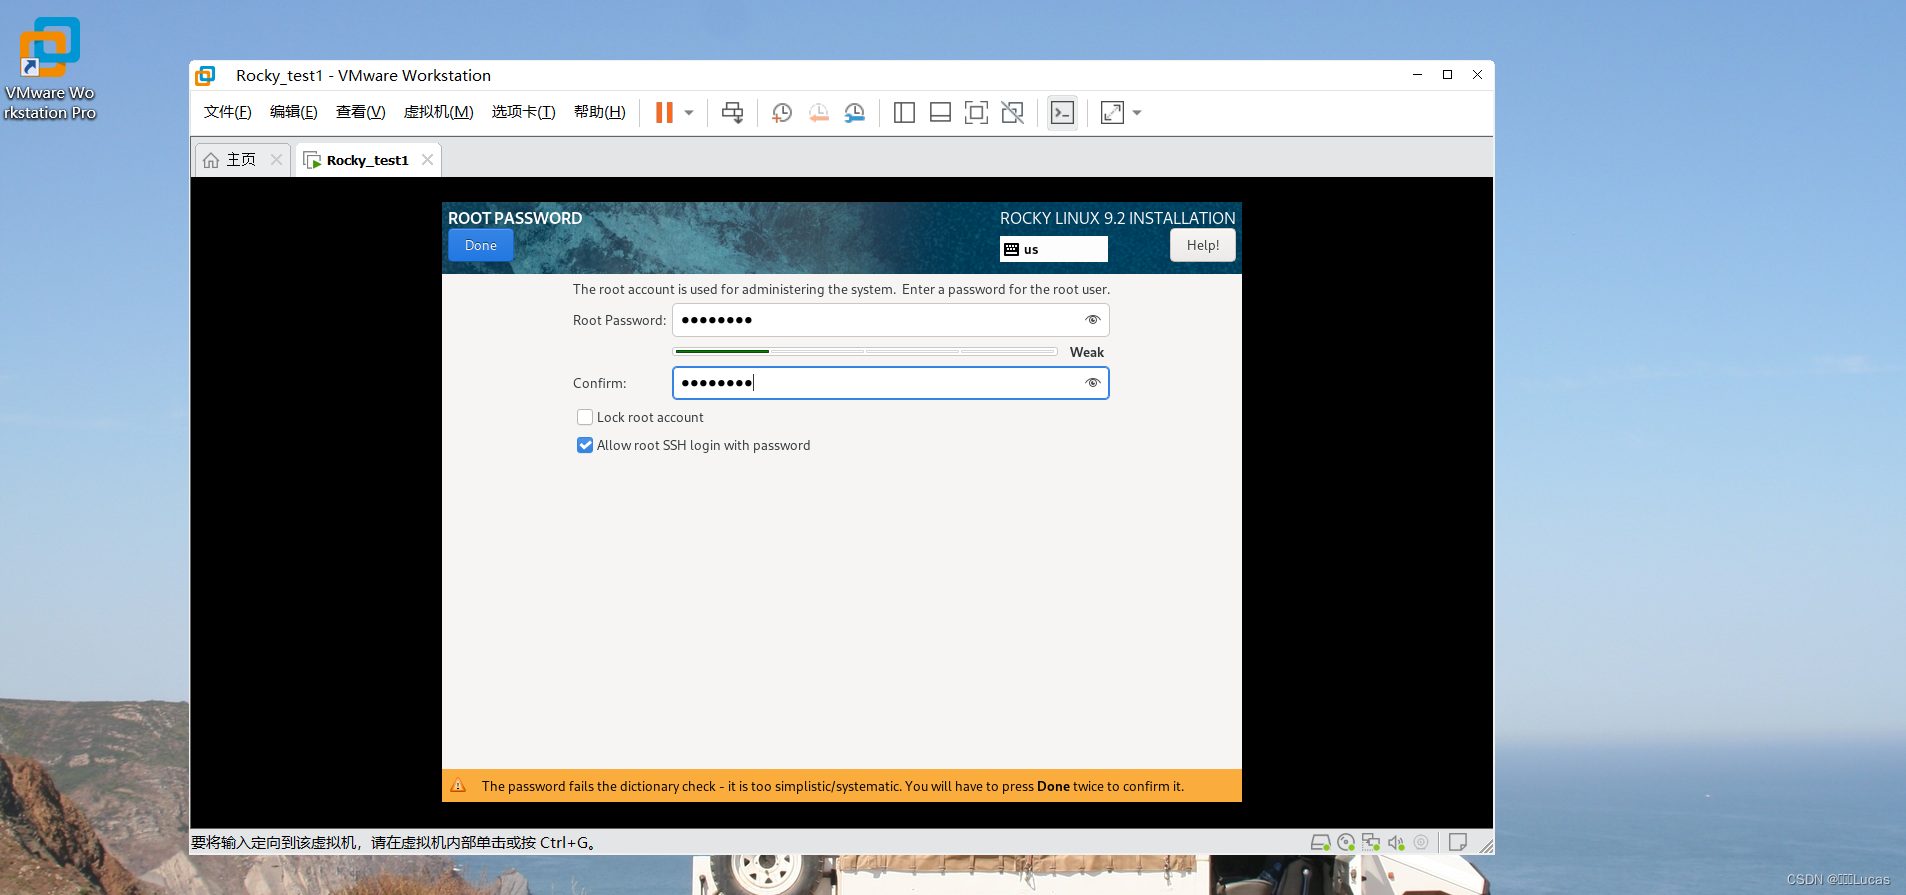Click the stretch guest display icon
The height and width of the screenshot is (895, 1906).
pos(1112,113)
